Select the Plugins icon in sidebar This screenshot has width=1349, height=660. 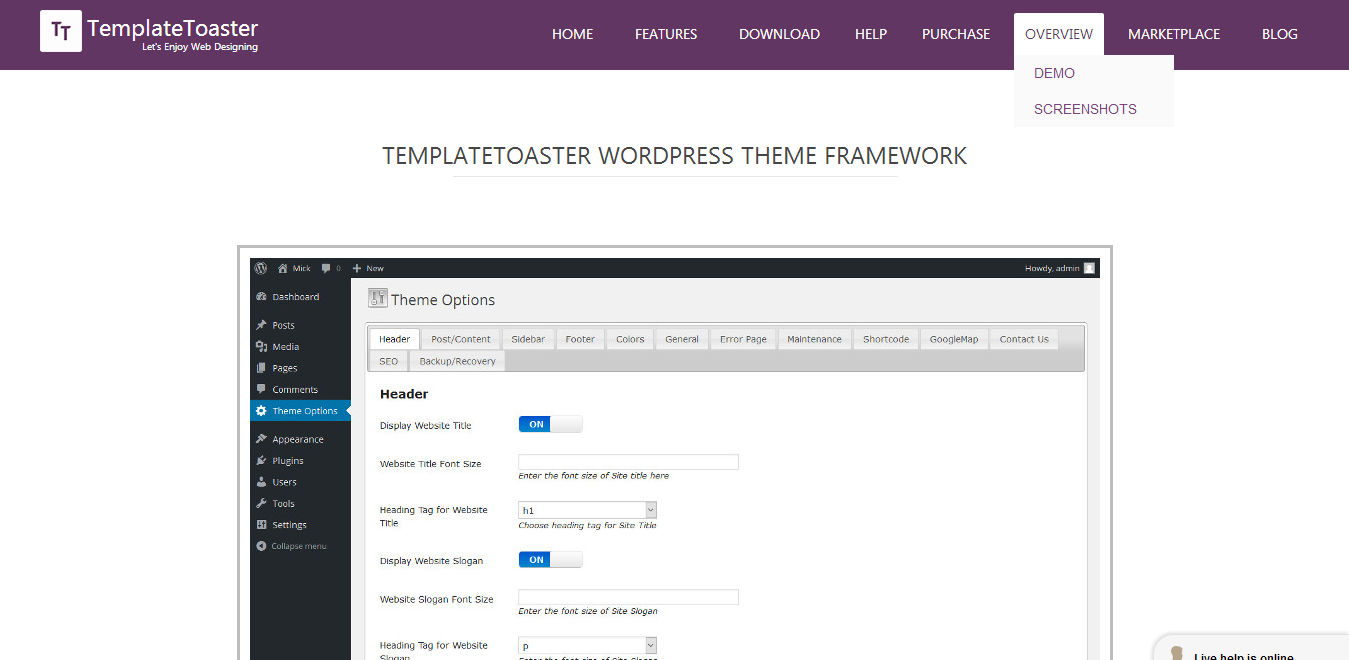tap(261, 461)
